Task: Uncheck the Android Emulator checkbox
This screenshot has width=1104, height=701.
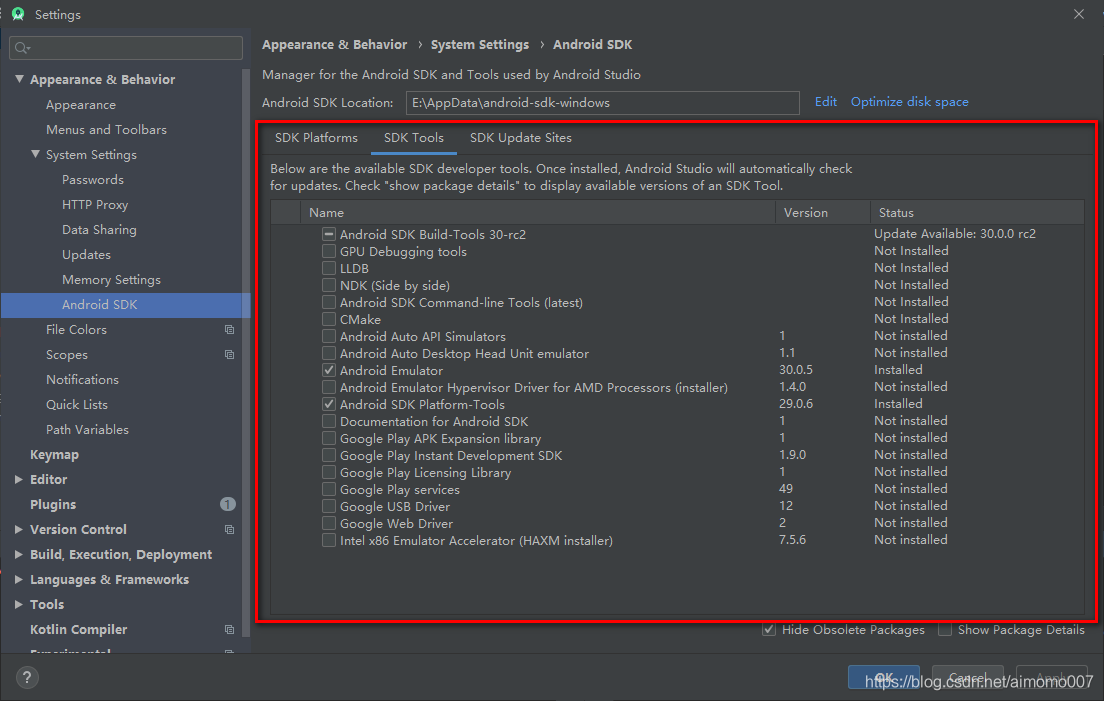Action: pos(329,370)
